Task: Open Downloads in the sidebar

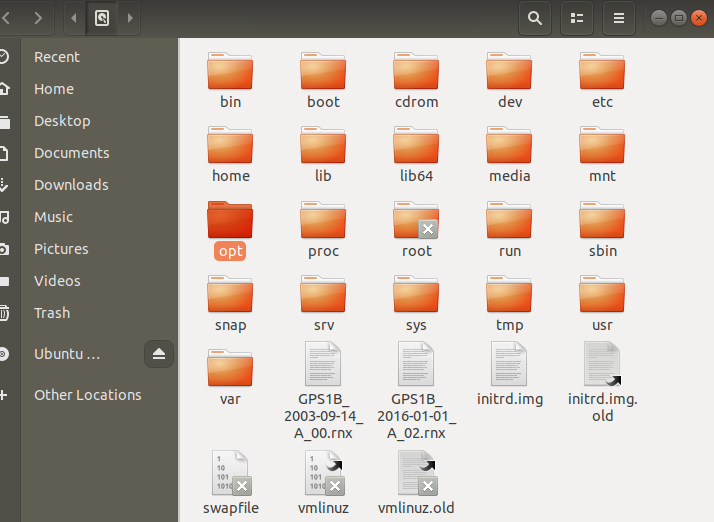Action: tap(89, 185)
